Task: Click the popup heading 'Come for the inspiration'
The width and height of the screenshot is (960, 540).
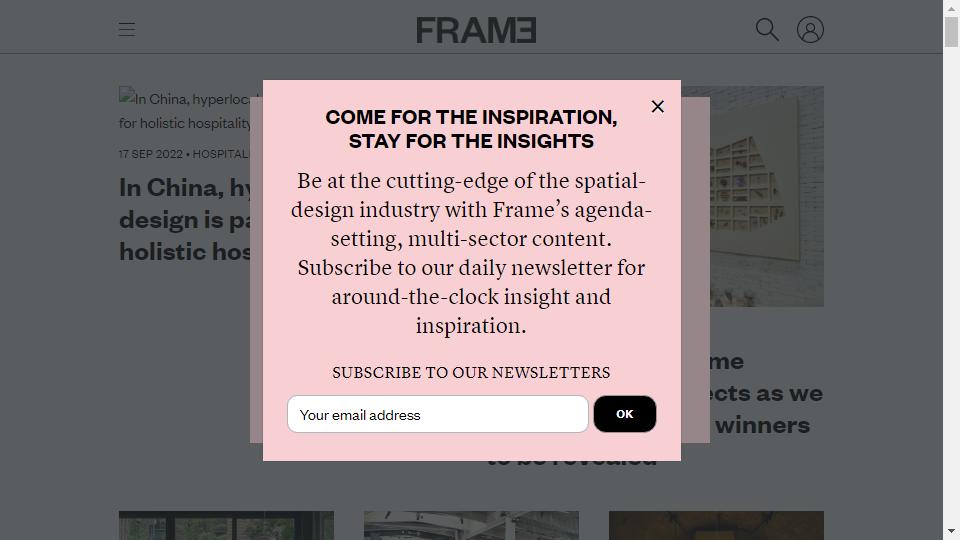Action: (471, 129)
